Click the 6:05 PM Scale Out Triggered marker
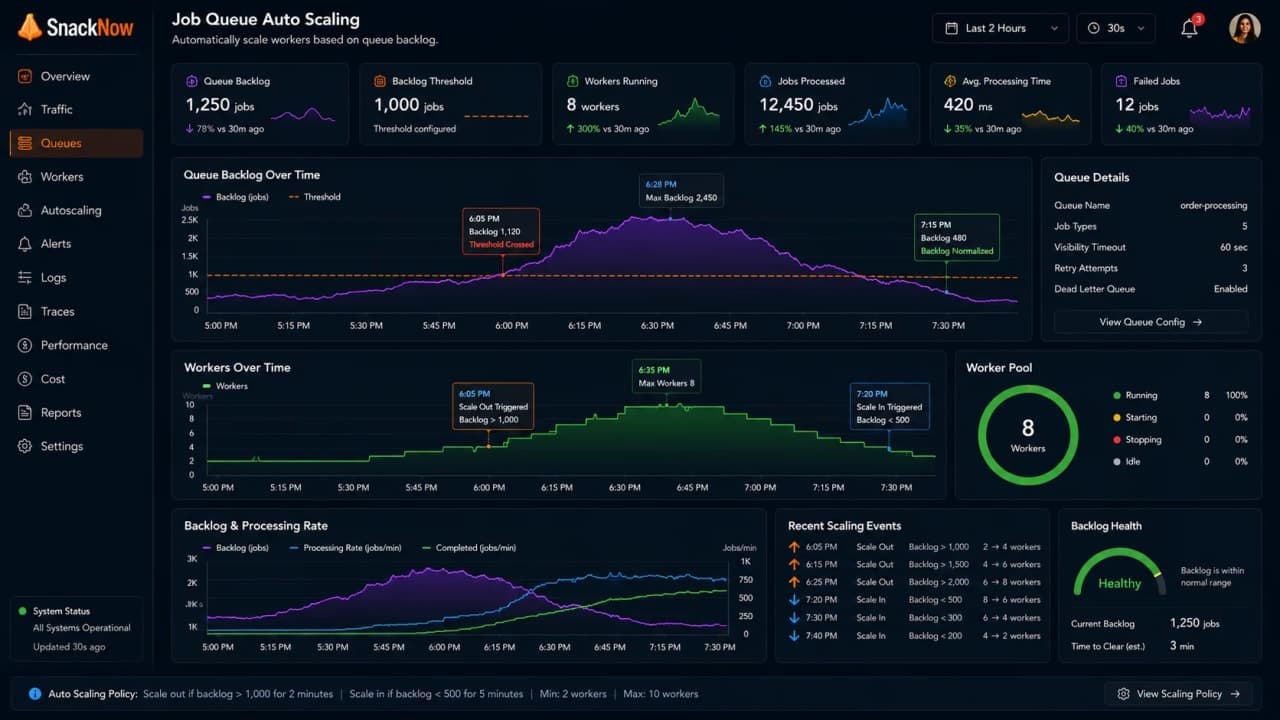The image size is (1280, 720). (x=493, y=407)
